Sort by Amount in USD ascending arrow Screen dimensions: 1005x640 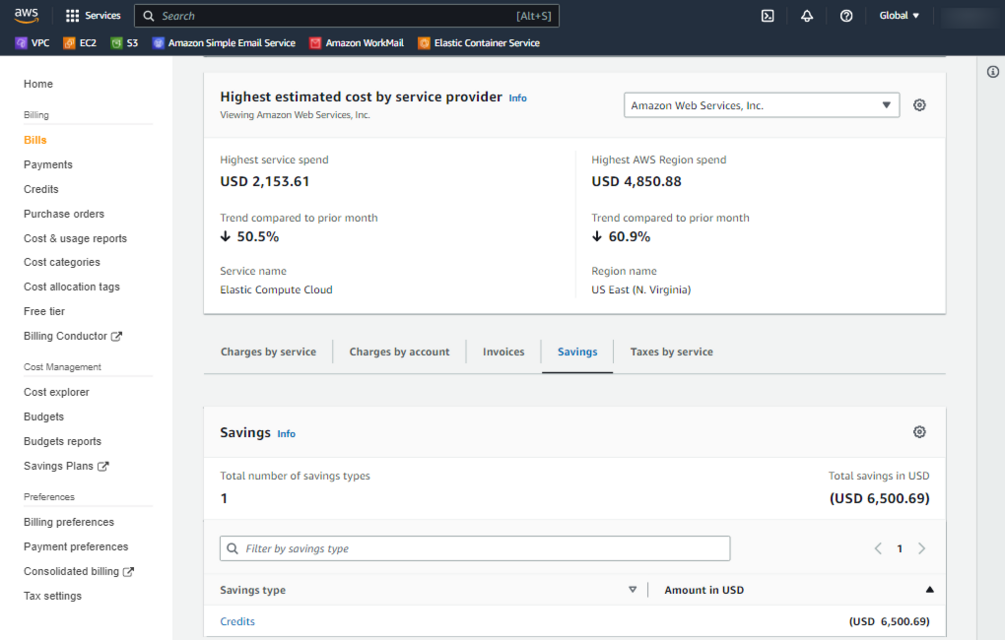point(929,590)
